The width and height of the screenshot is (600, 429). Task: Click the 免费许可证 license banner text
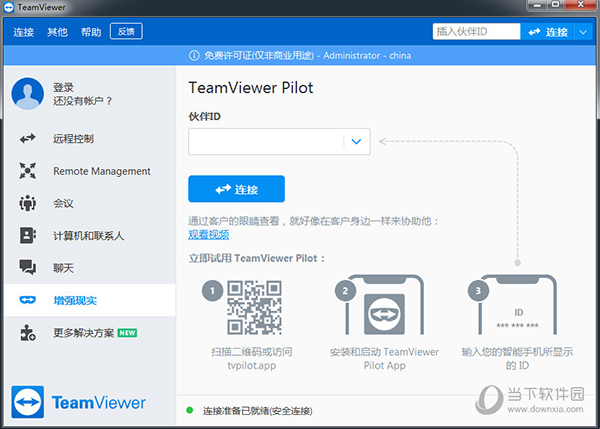pos(307,55)
